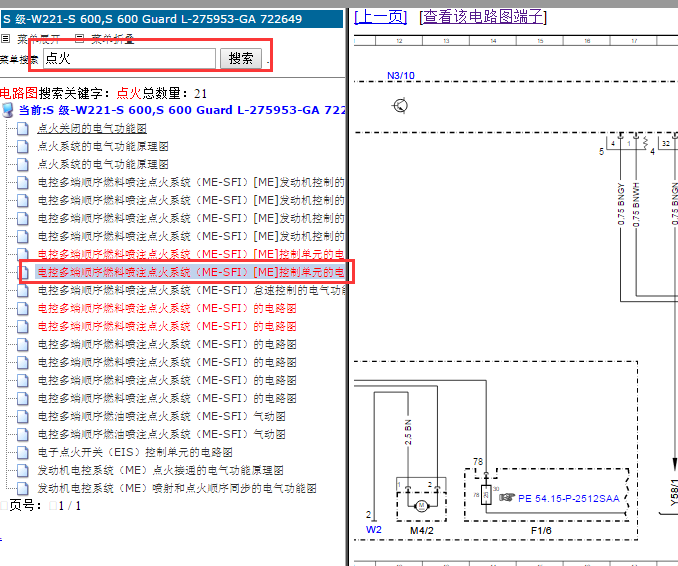Click the M4/2 motor label
Image resolution: width=678 pixels, height=566 pixels.
(422, 531)
